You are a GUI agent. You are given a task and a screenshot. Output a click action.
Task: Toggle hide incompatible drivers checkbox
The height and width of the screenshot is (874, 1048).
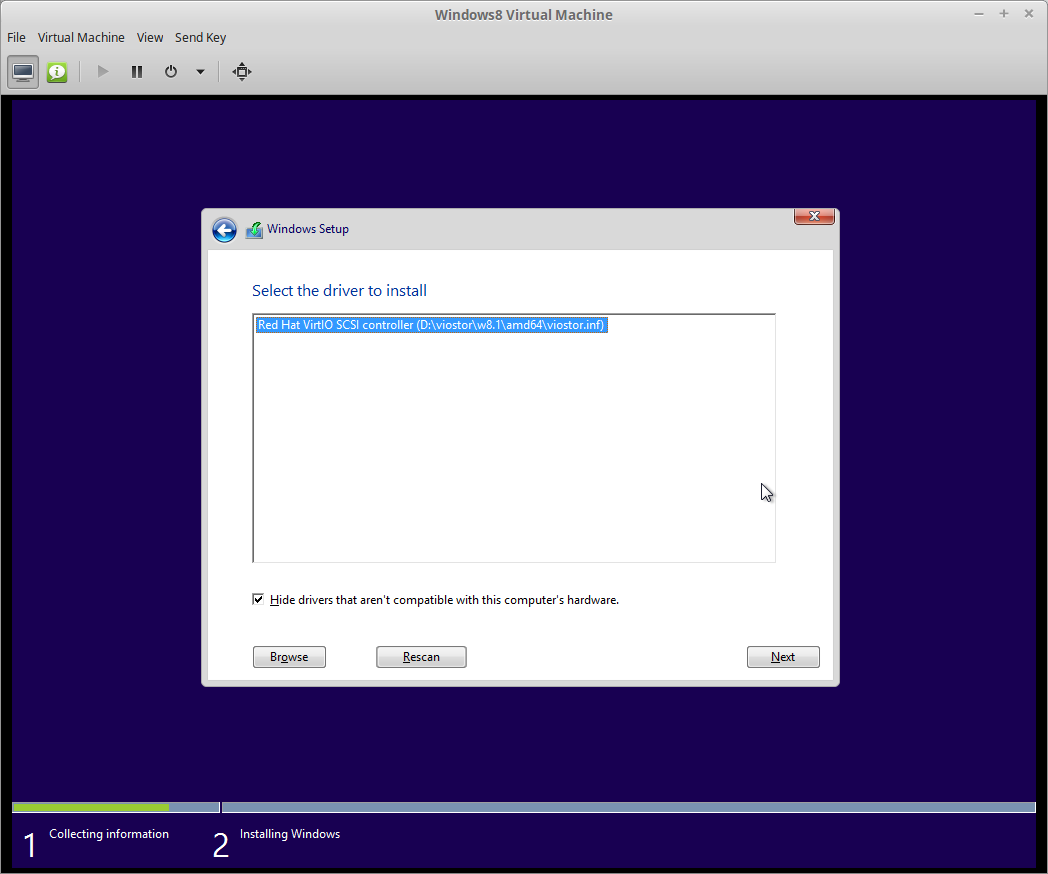(258, 599)
